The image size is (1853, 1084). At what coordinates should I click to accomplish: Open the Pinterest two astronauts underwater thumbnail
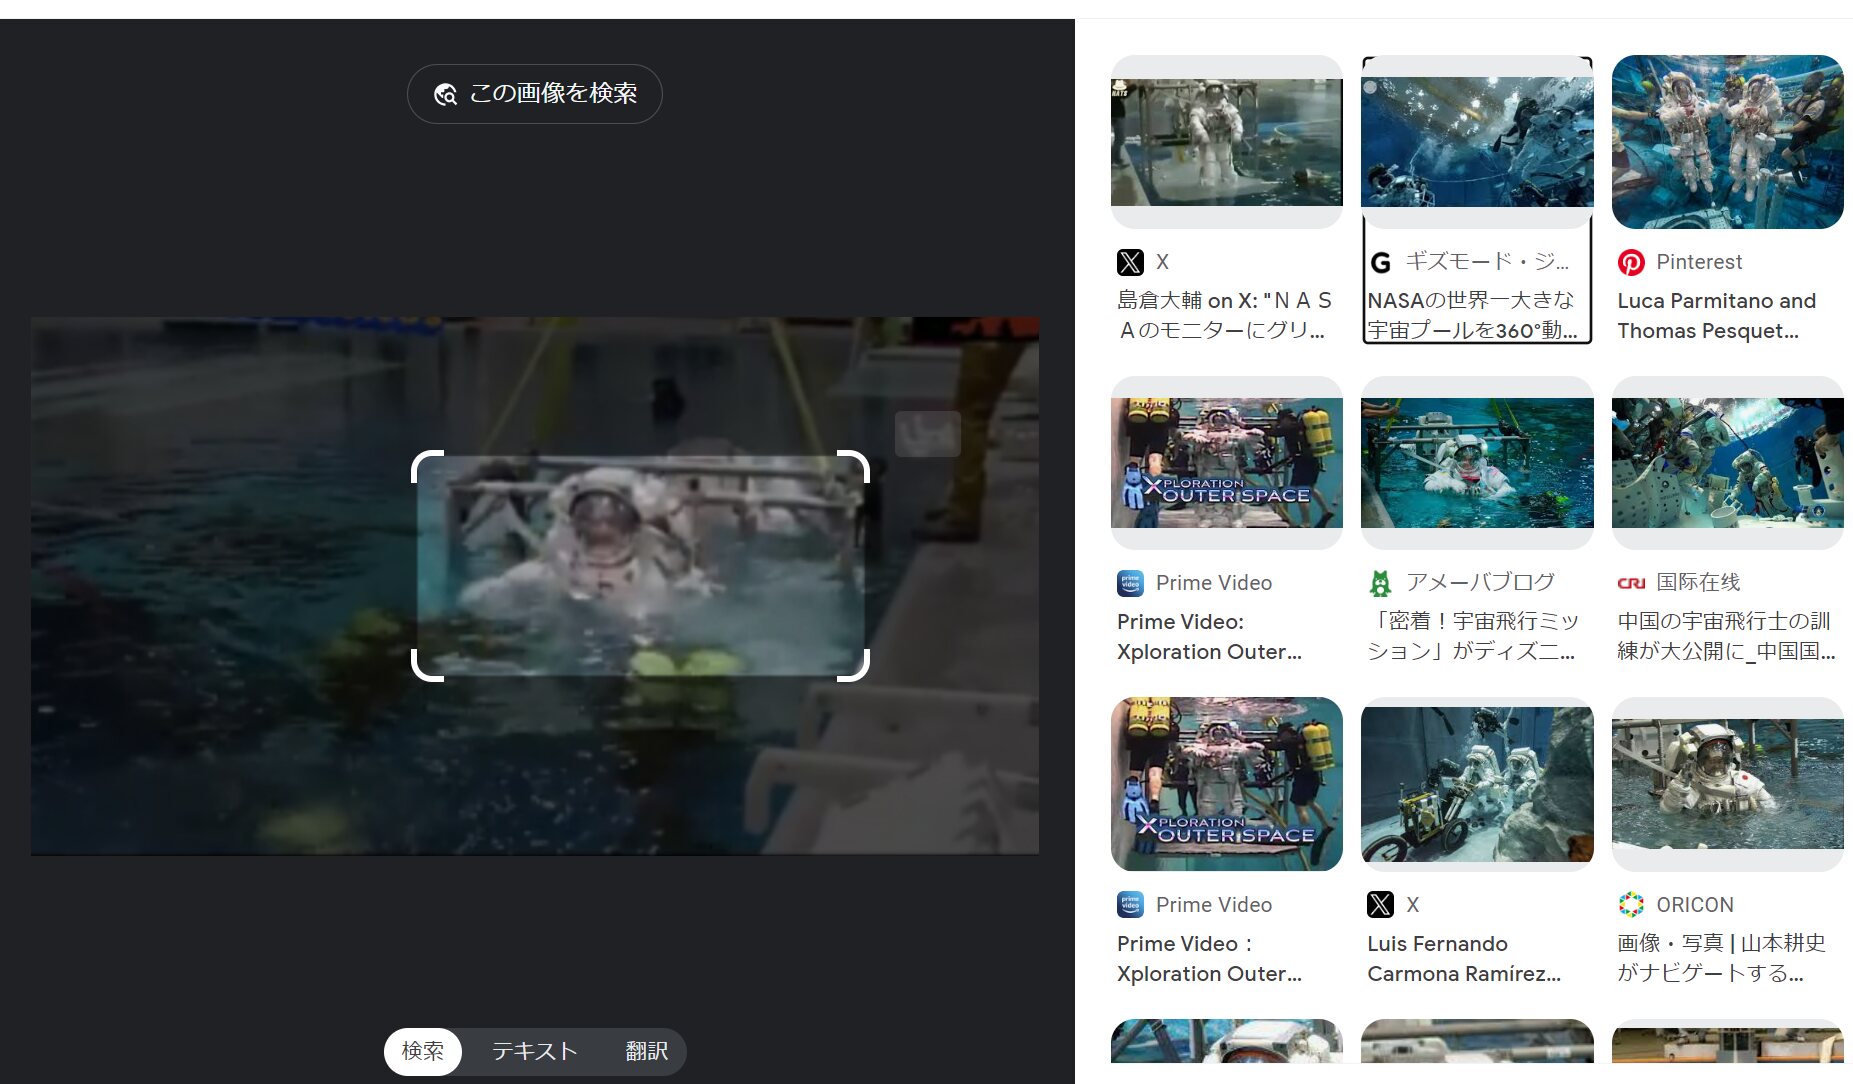pyautogui.click(x=1727, y=141)
